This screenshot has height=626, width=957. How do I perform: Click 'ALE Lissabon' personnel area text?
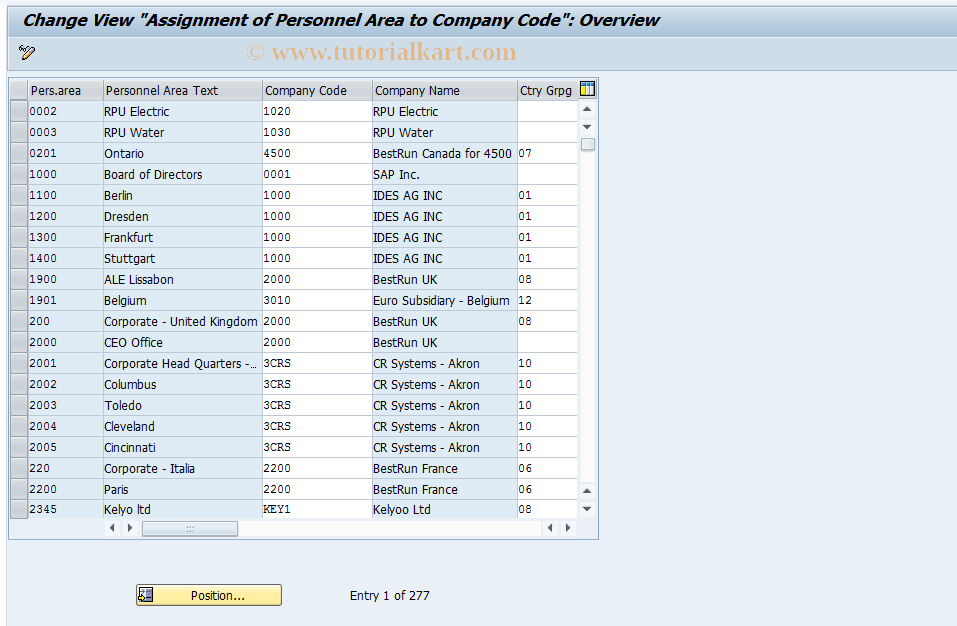139,279
